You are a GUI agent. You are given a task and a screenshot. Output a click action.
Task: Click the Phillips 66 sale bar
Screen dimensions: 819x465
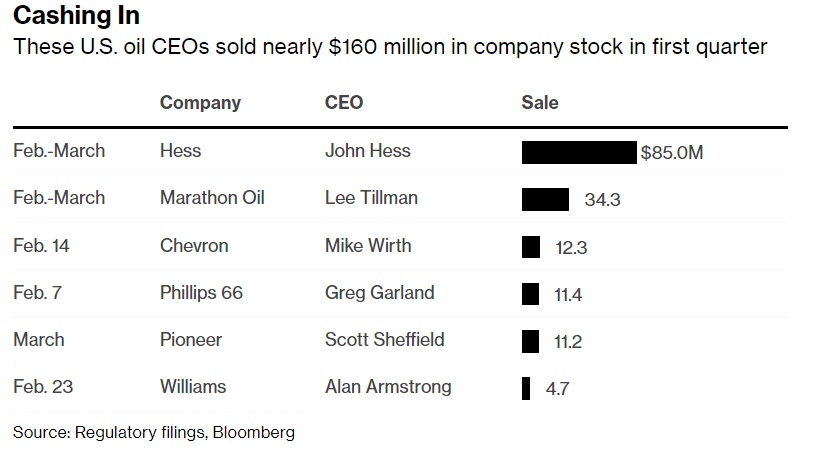530,294
